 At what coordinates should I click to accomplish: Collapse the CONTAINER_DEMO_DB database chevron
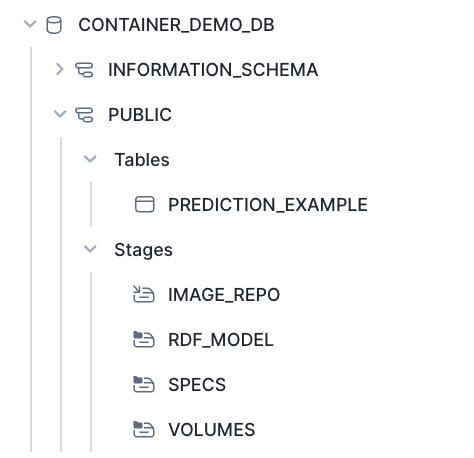coord(30,24)
